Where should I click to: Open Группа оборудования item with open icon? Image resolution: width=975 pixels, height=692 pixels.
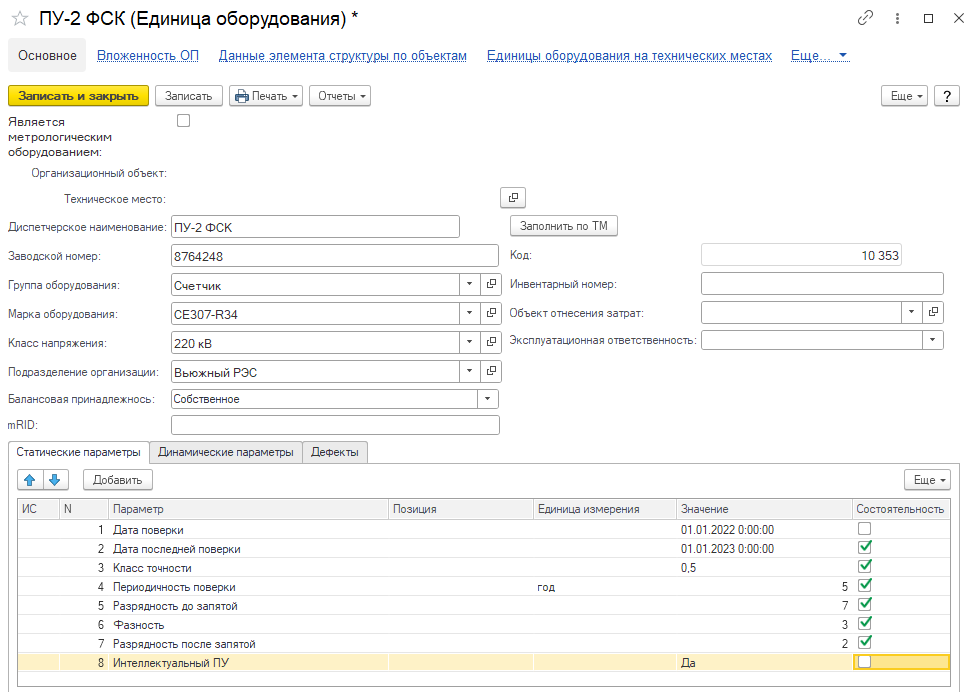pyautogui.click(x=491, y=285)
